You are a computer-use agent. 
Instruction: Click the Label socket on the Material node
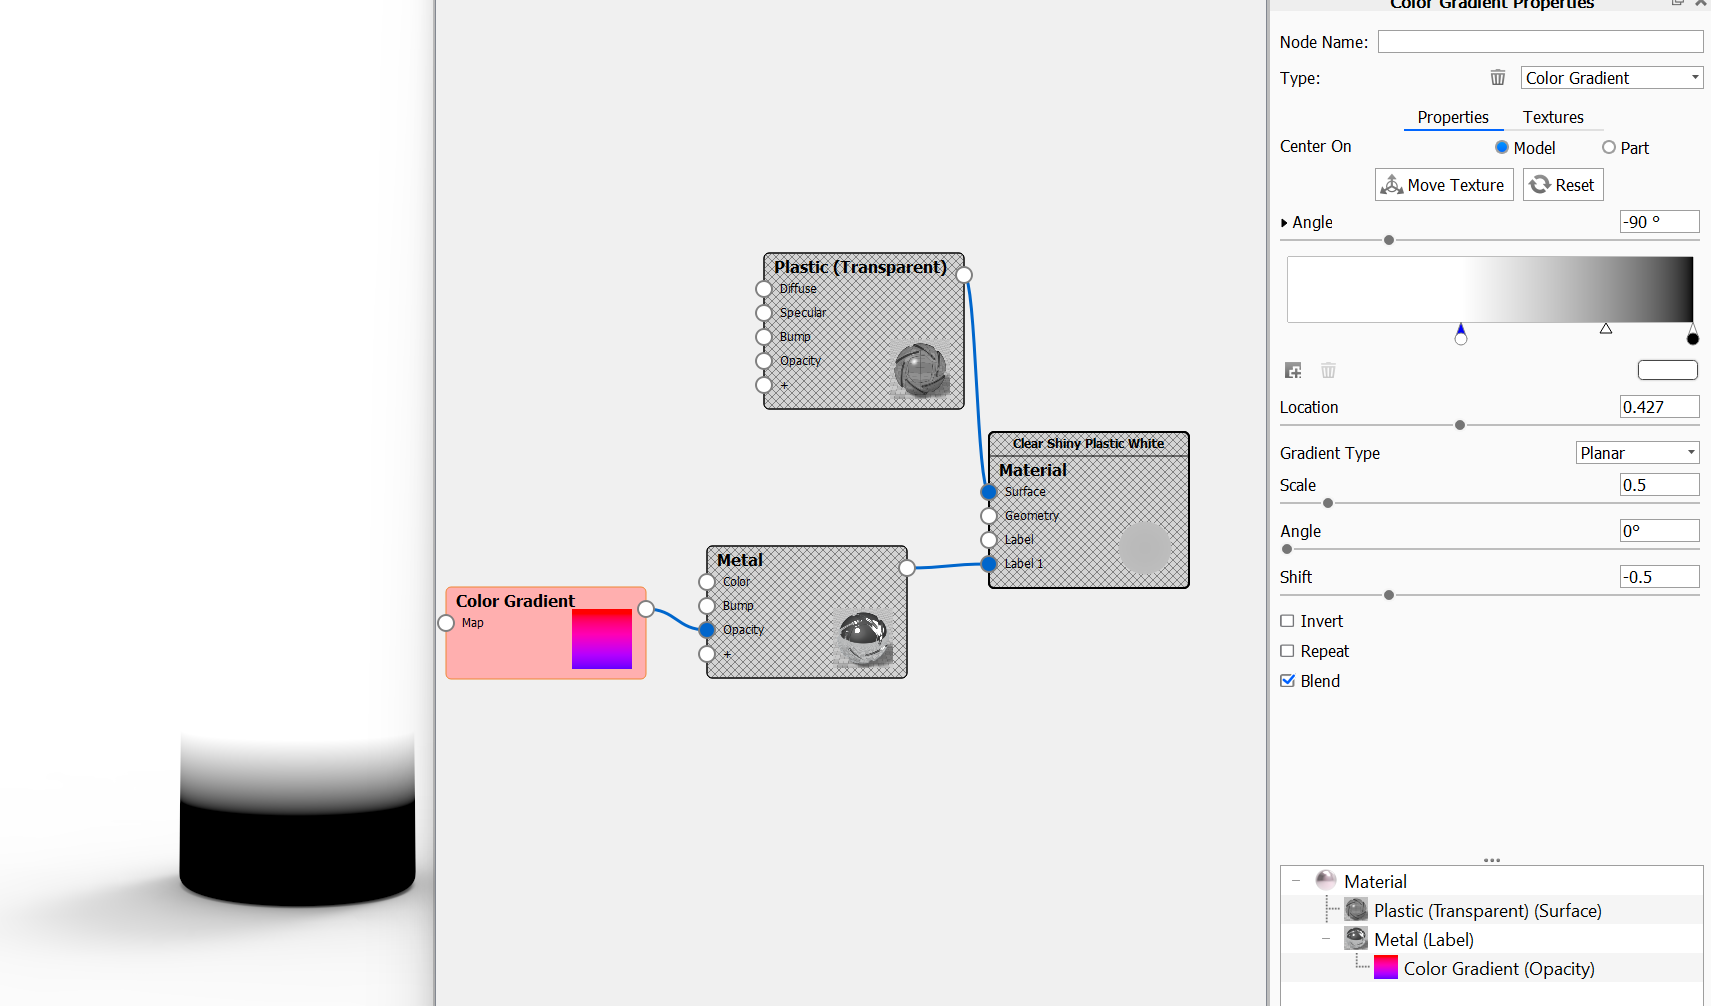tap(989, 540)
